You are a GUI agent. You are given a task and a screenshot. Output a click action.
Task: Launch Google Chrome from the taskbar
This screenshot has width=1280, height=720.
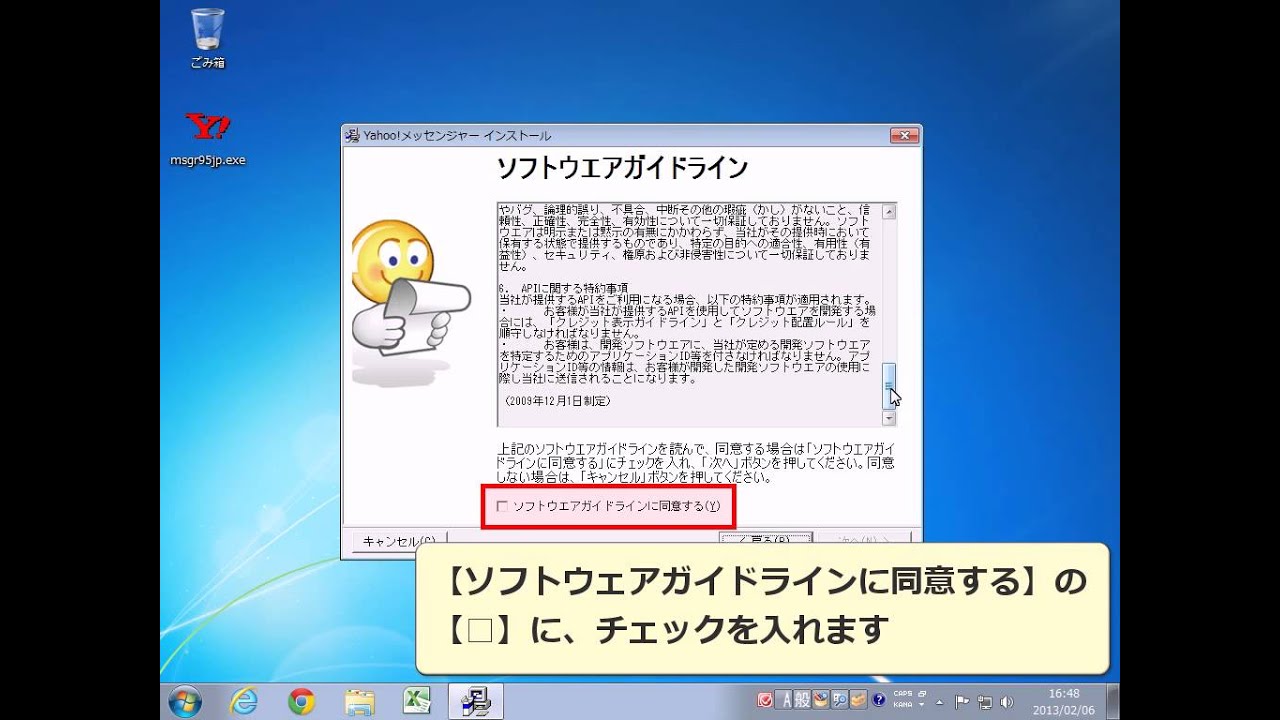[x=301, y=702]
